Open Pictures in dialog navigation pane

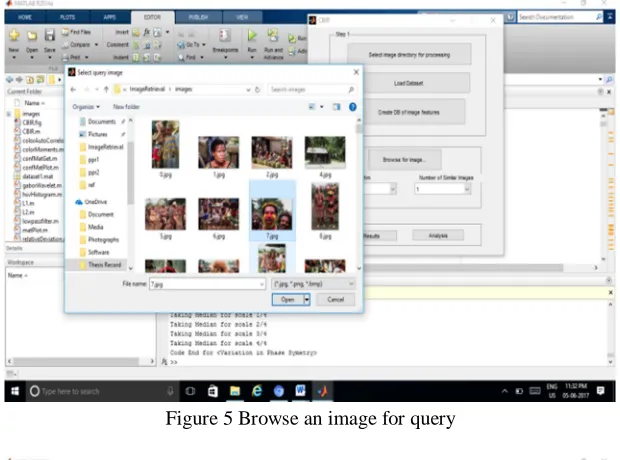tap(97, 134)
